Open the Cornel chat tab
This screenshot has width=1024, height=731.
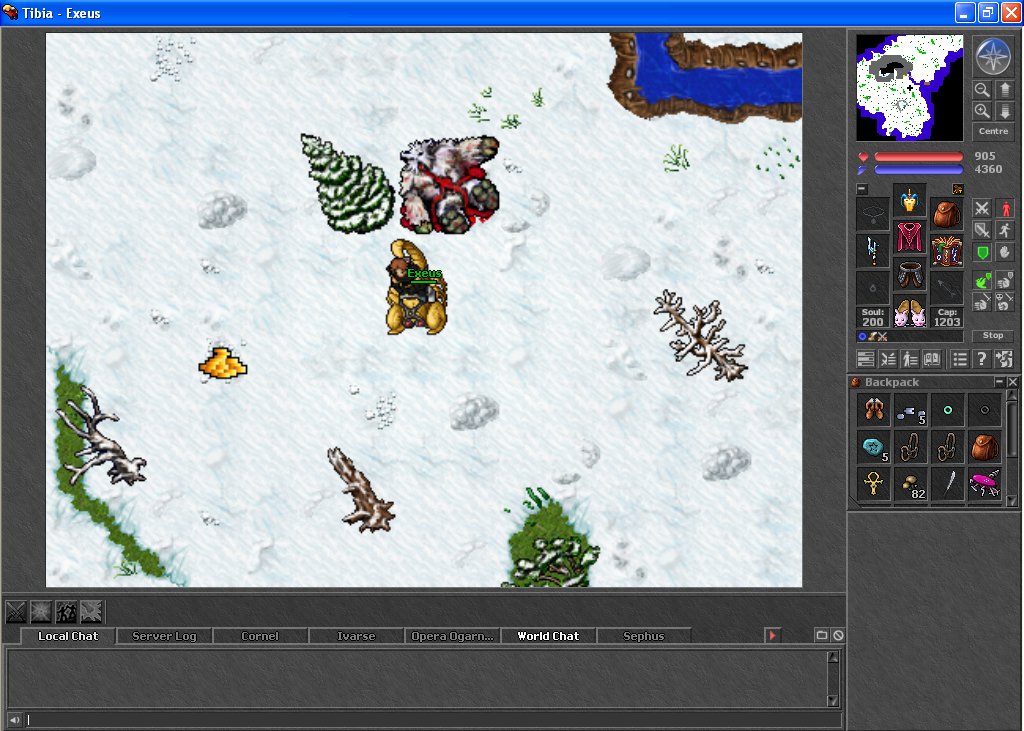pos(259,636)
